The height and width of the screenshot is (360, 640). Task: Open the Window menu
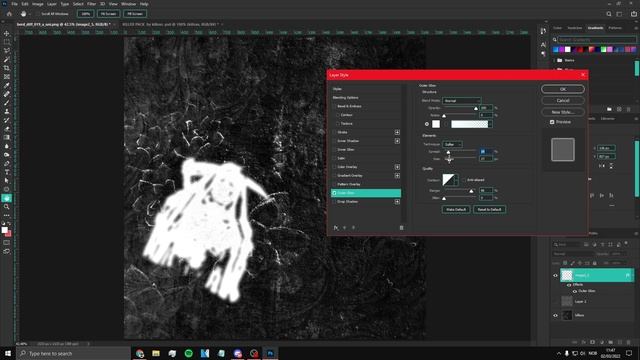[x=128, y=4]
